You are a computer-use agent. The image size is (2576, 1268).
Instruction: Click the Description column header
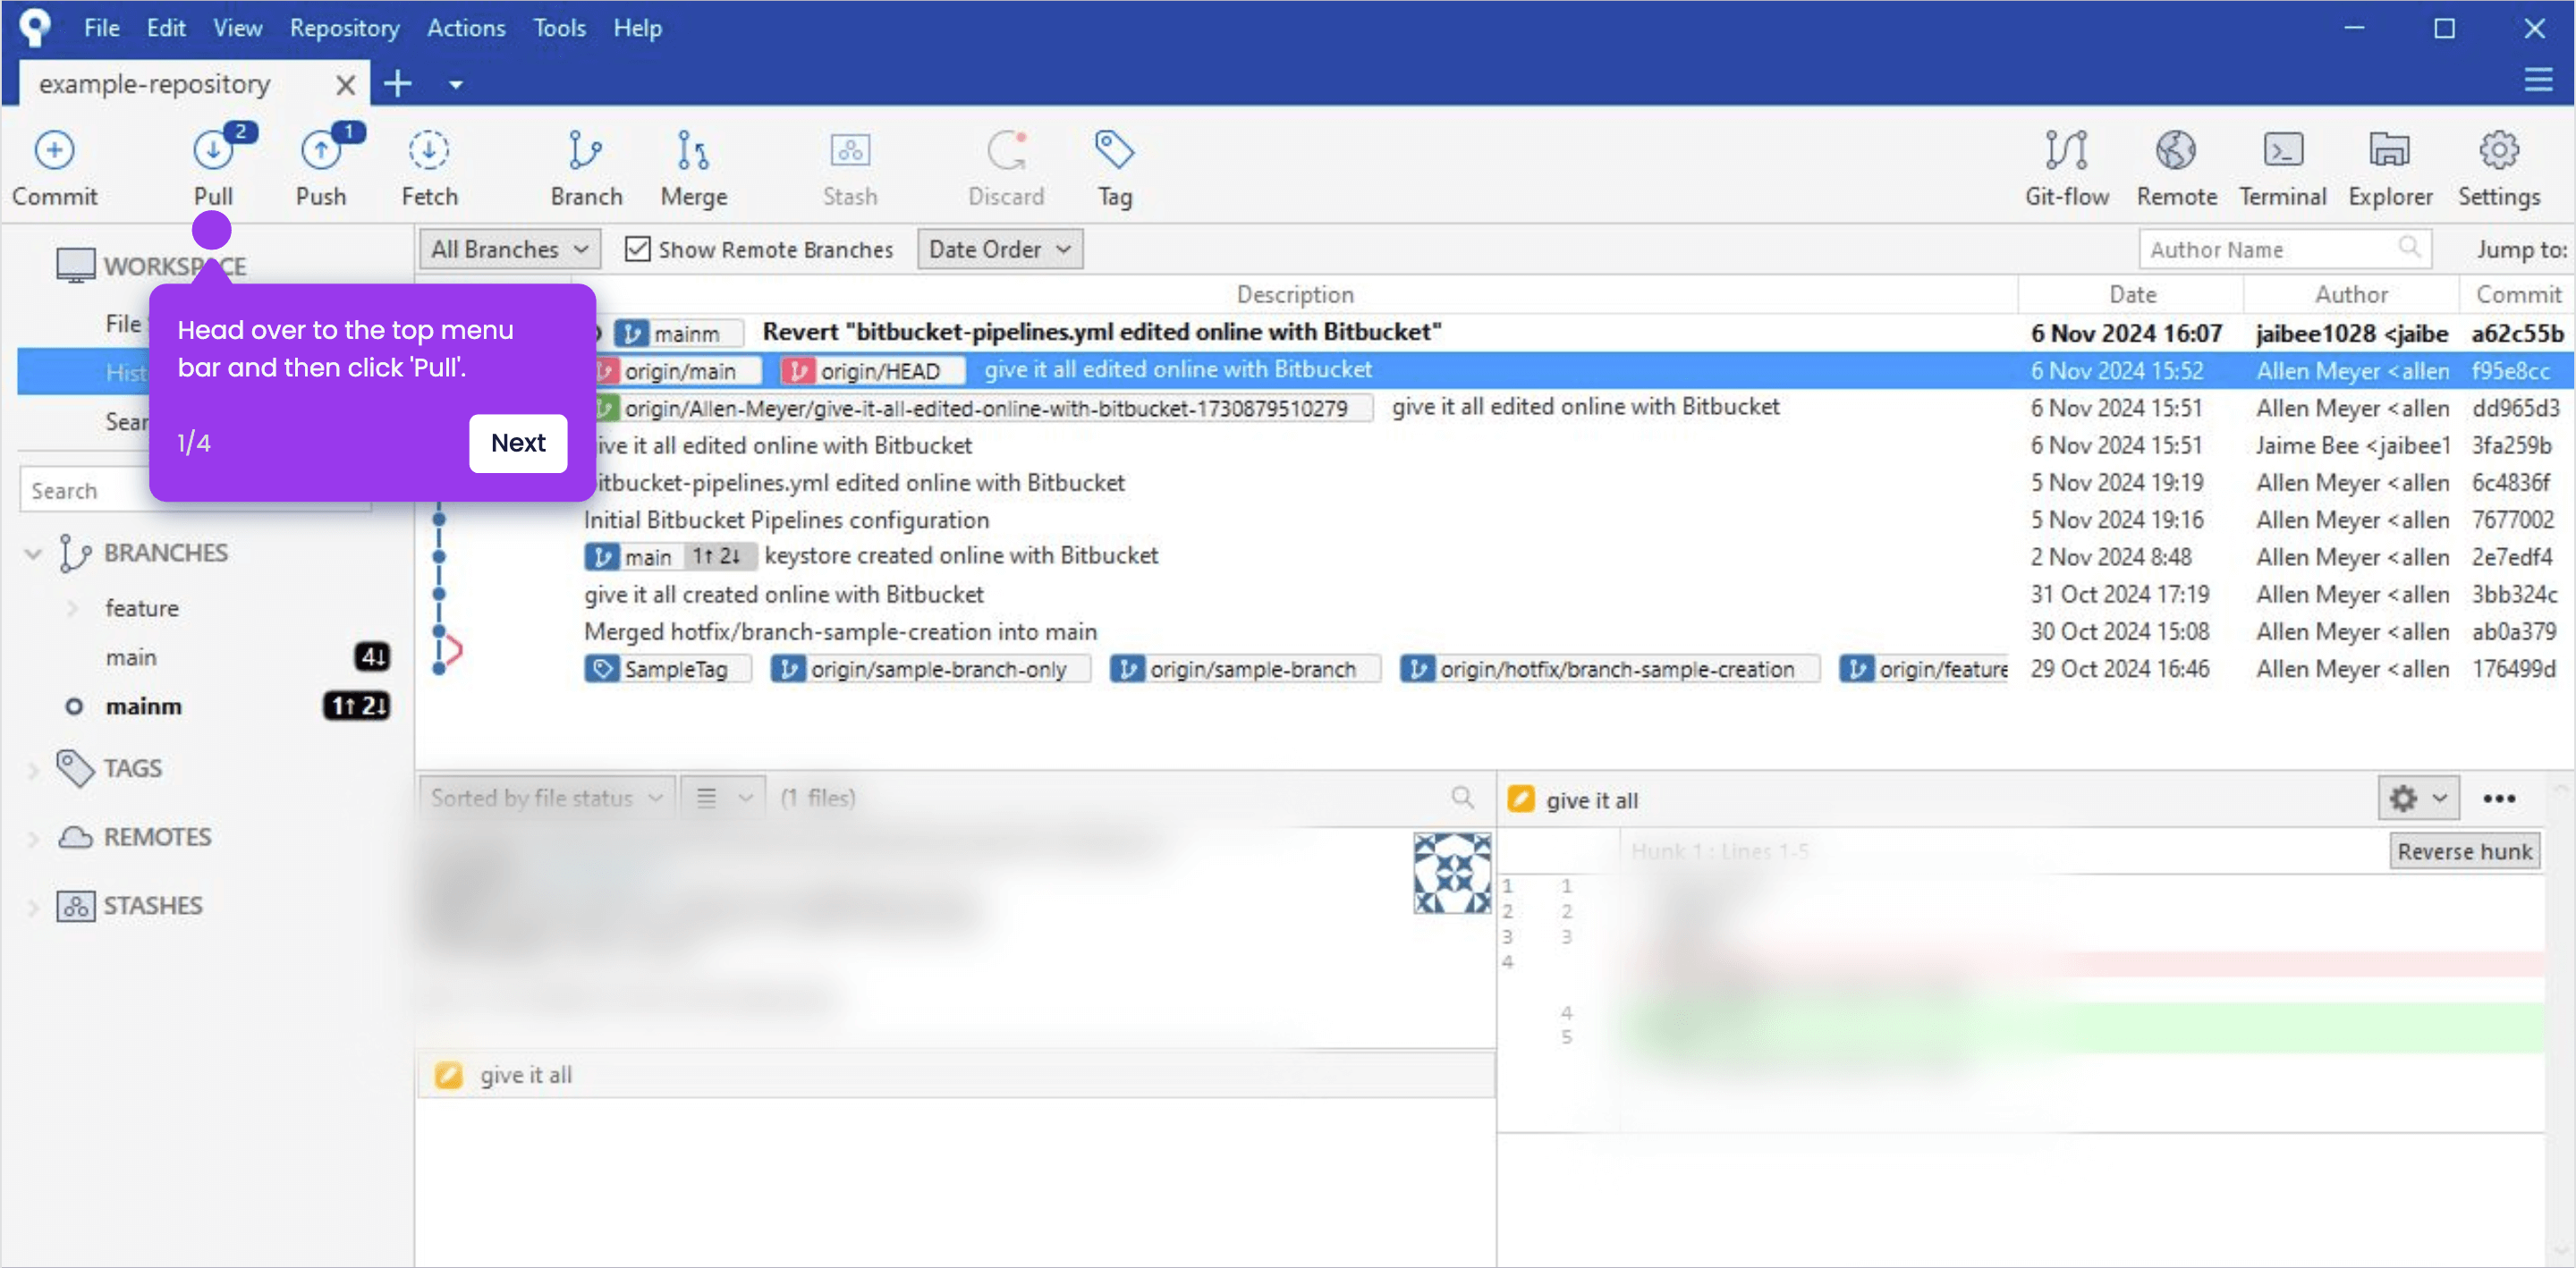coord(1295,295)
